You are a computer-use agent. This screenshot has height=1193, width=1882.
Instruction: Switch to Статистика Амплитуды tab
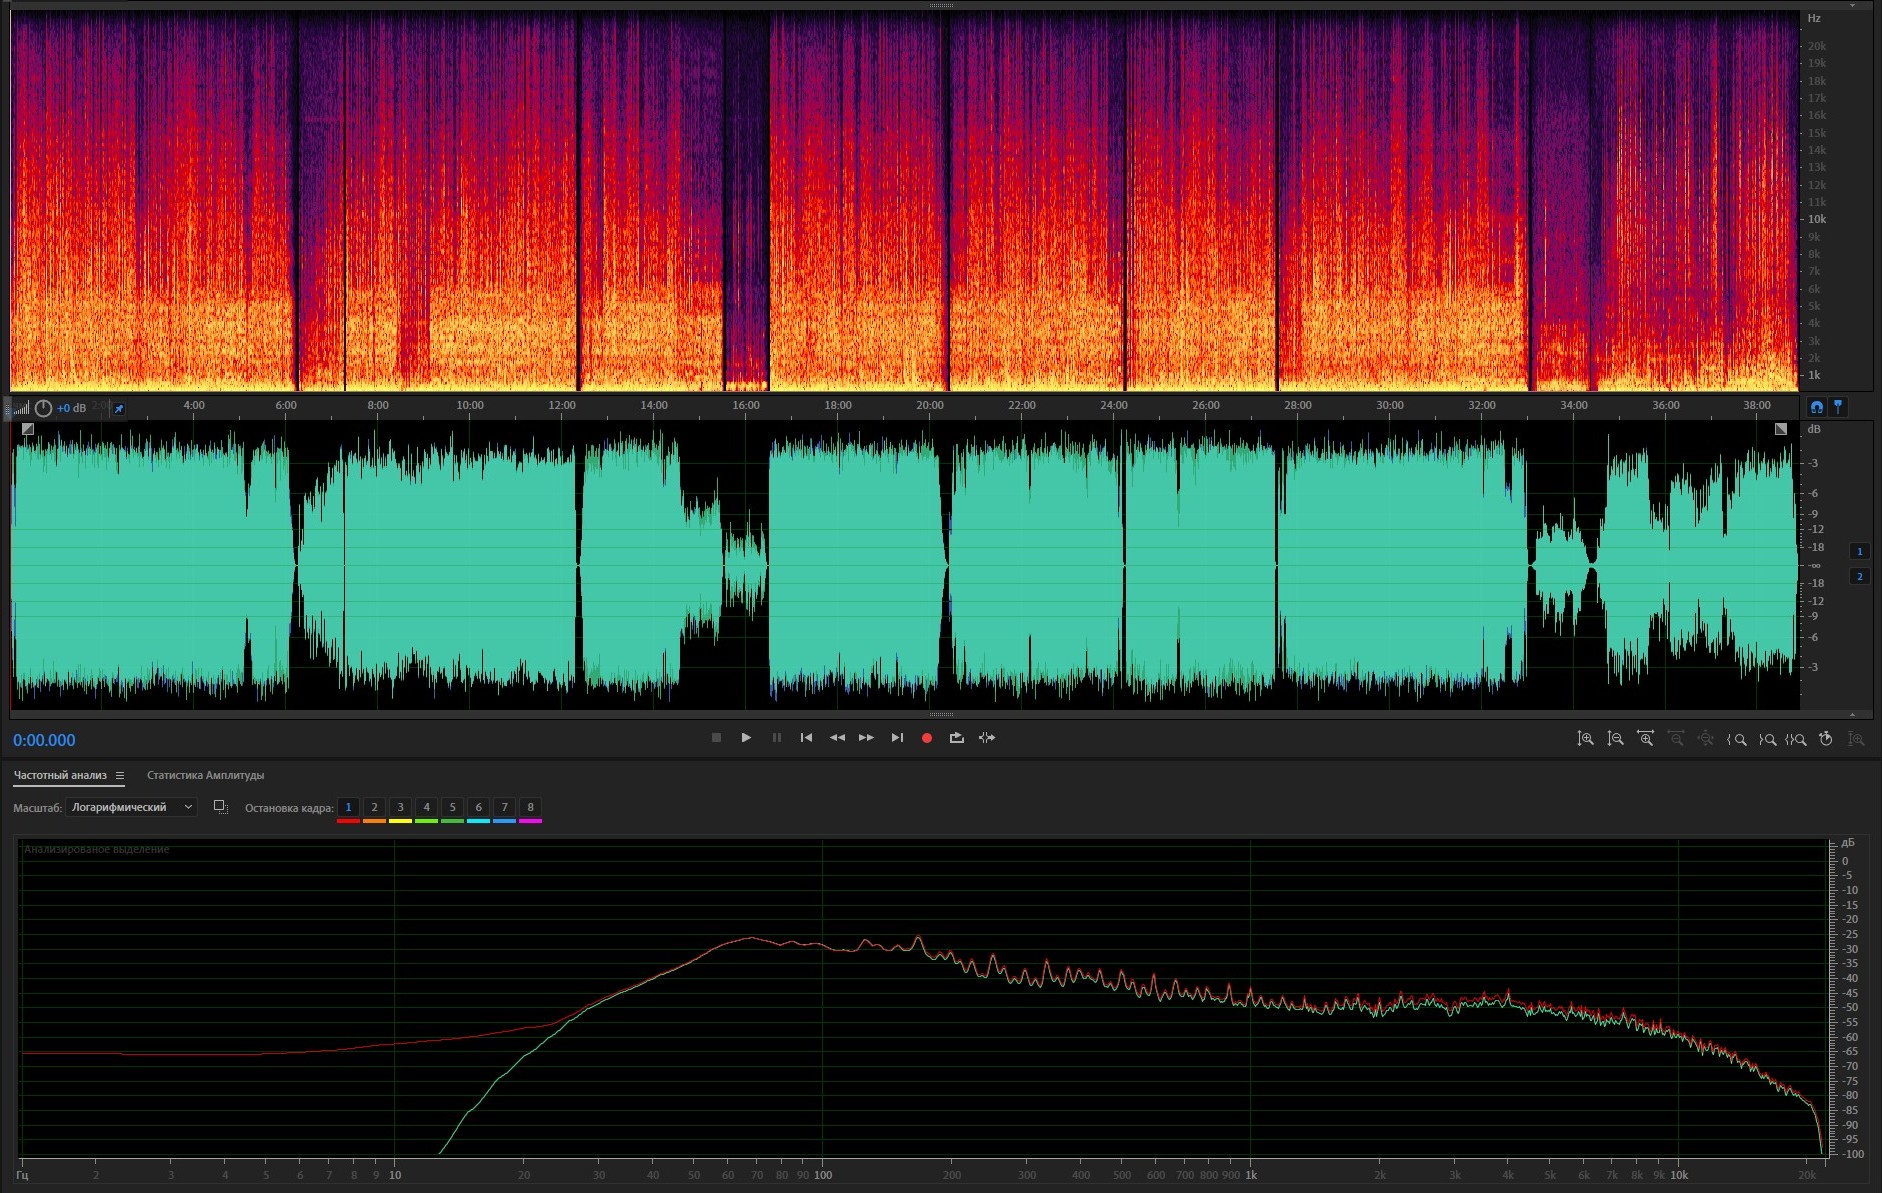[x=205, y=776]
